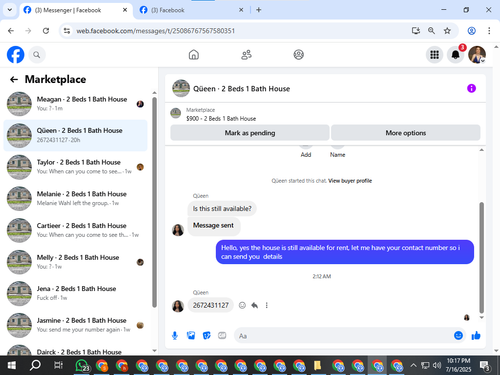Click the address bar URL
Screen dimensions: 500x375
pyautogui.click(x=156, y=31)
